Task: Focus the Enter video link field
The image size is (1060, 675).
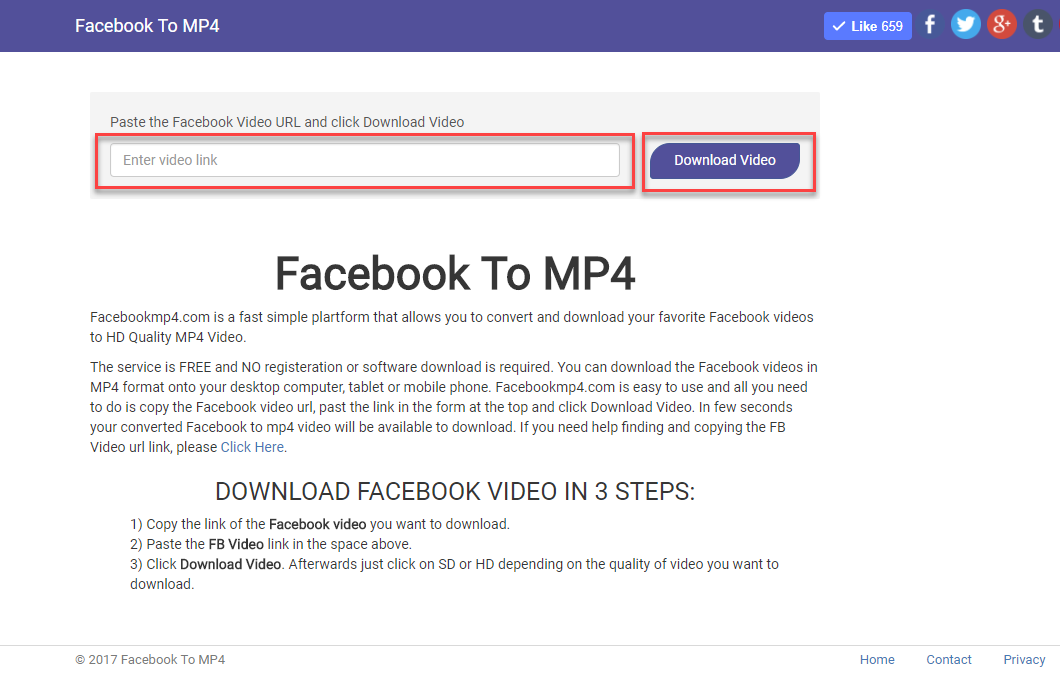Action: click(365, 160)
